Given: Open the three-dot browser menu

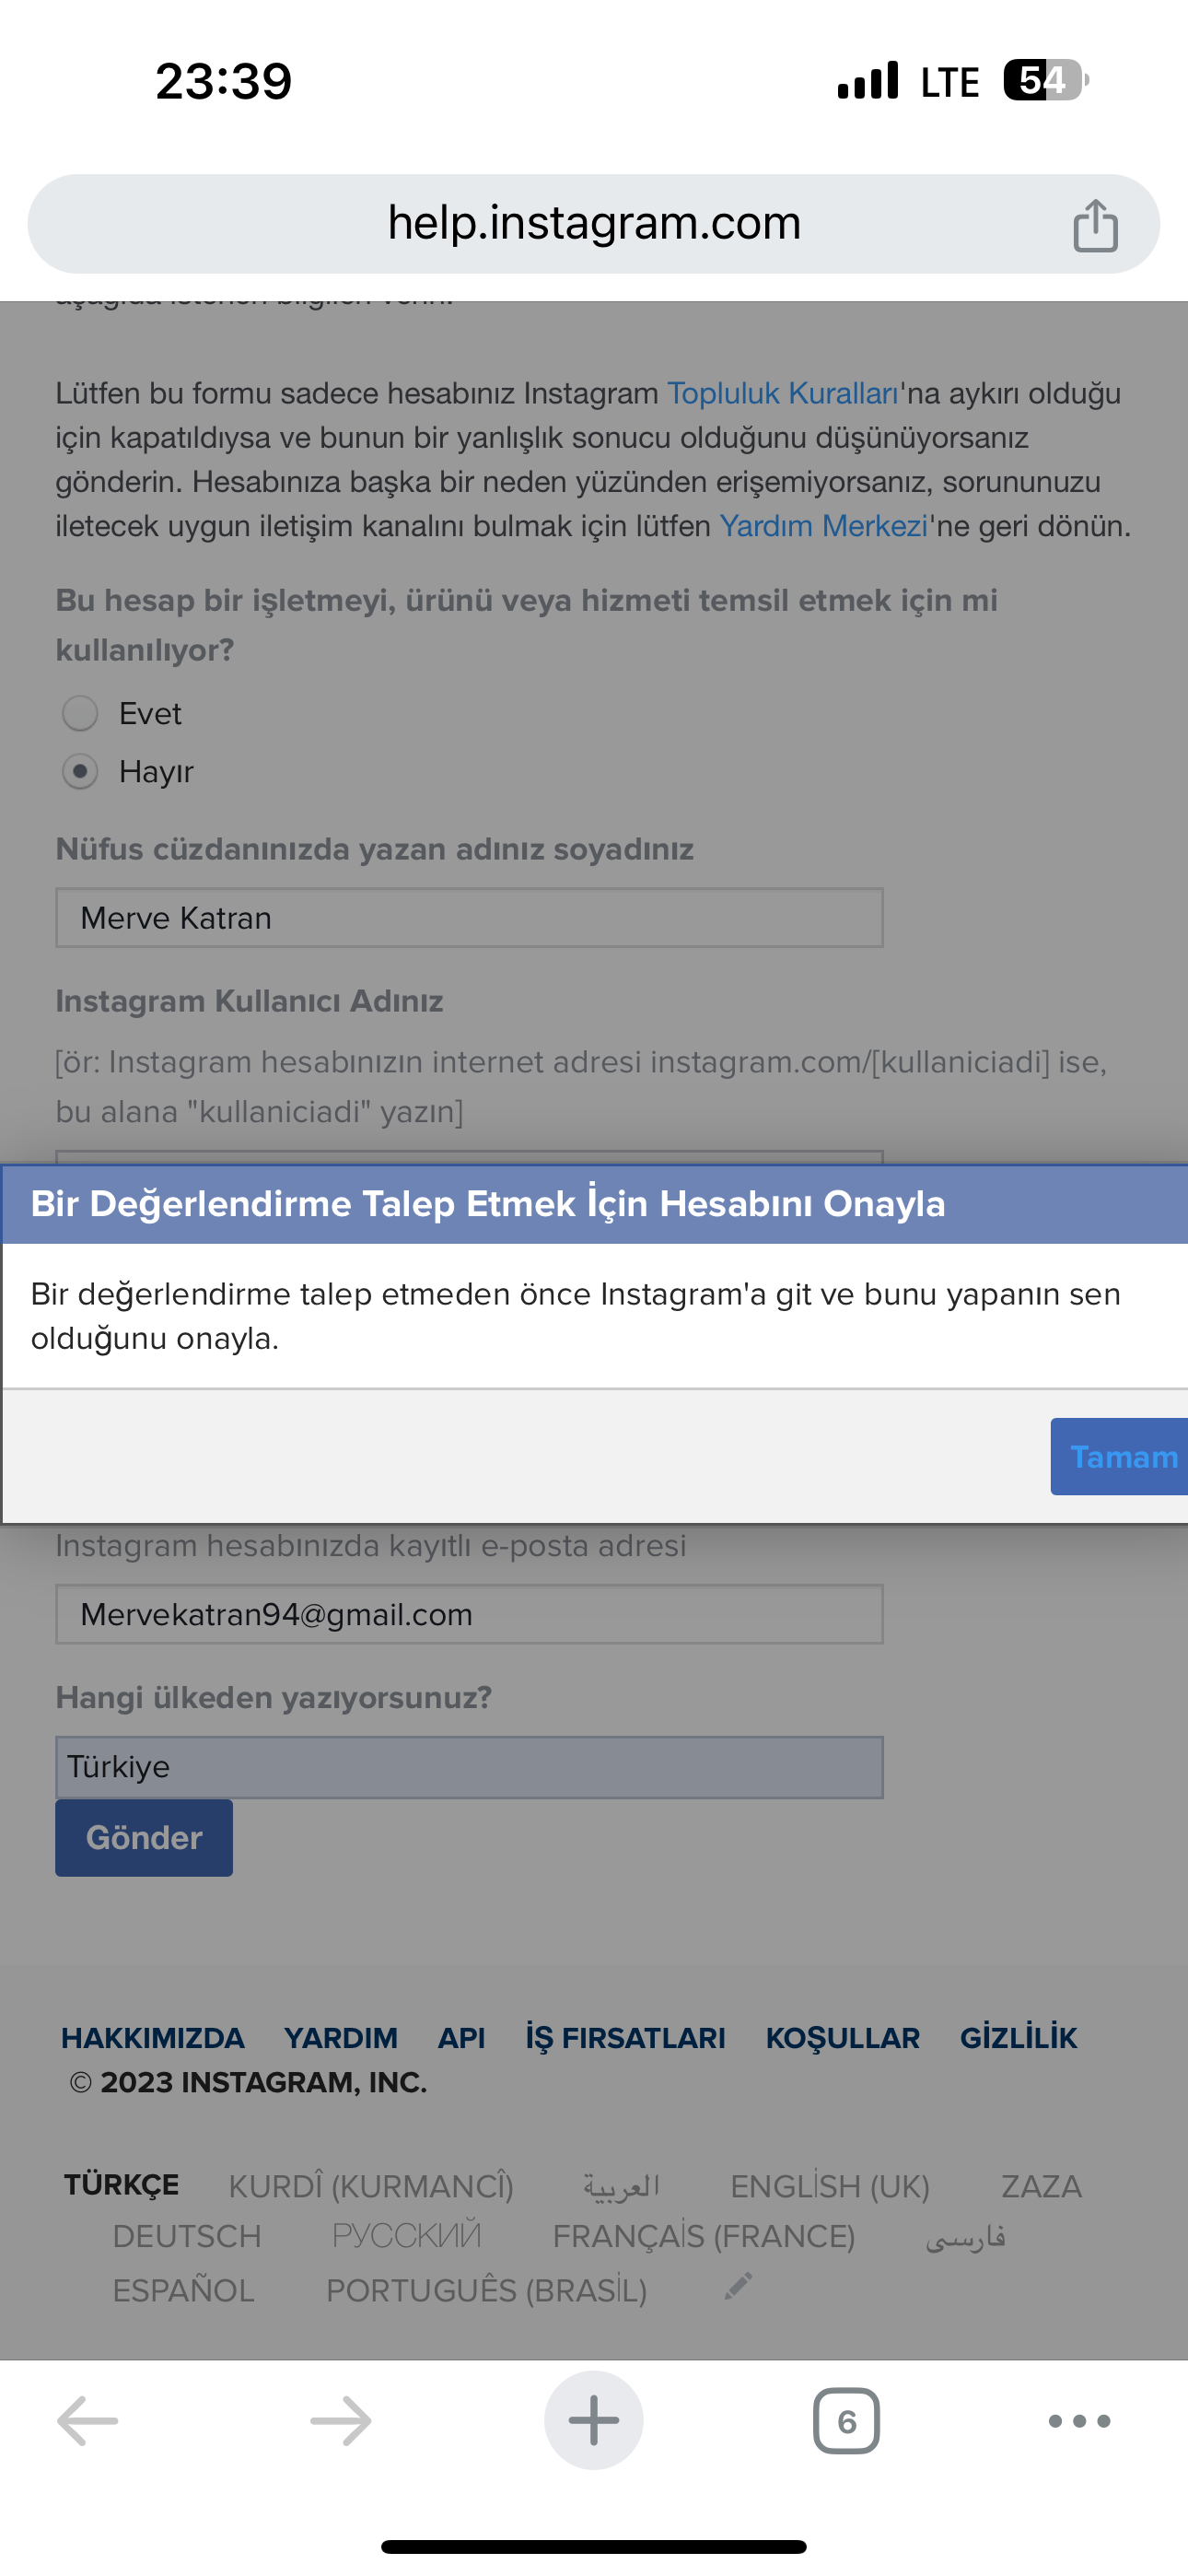Looking at the screenshot, I should (x=1079, y=2421).
